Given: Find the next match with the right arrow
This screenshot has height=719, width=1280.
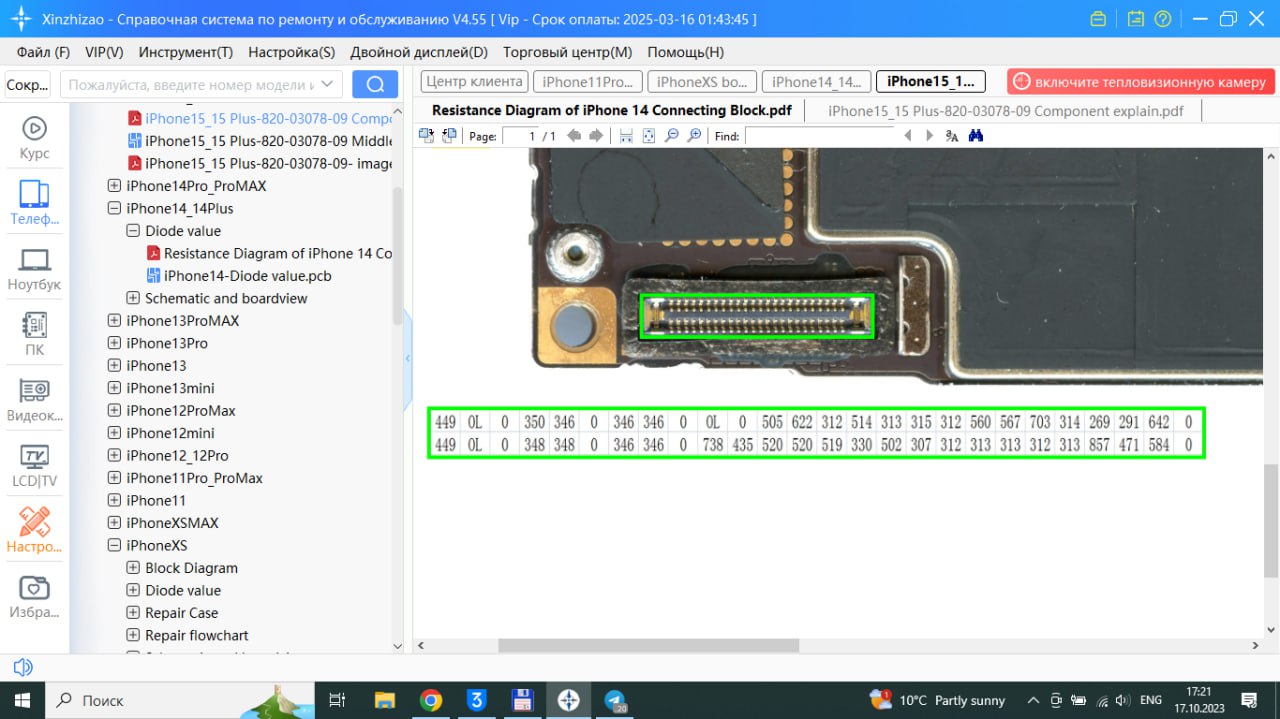Looking at the screenshot, I should [930, 136].
